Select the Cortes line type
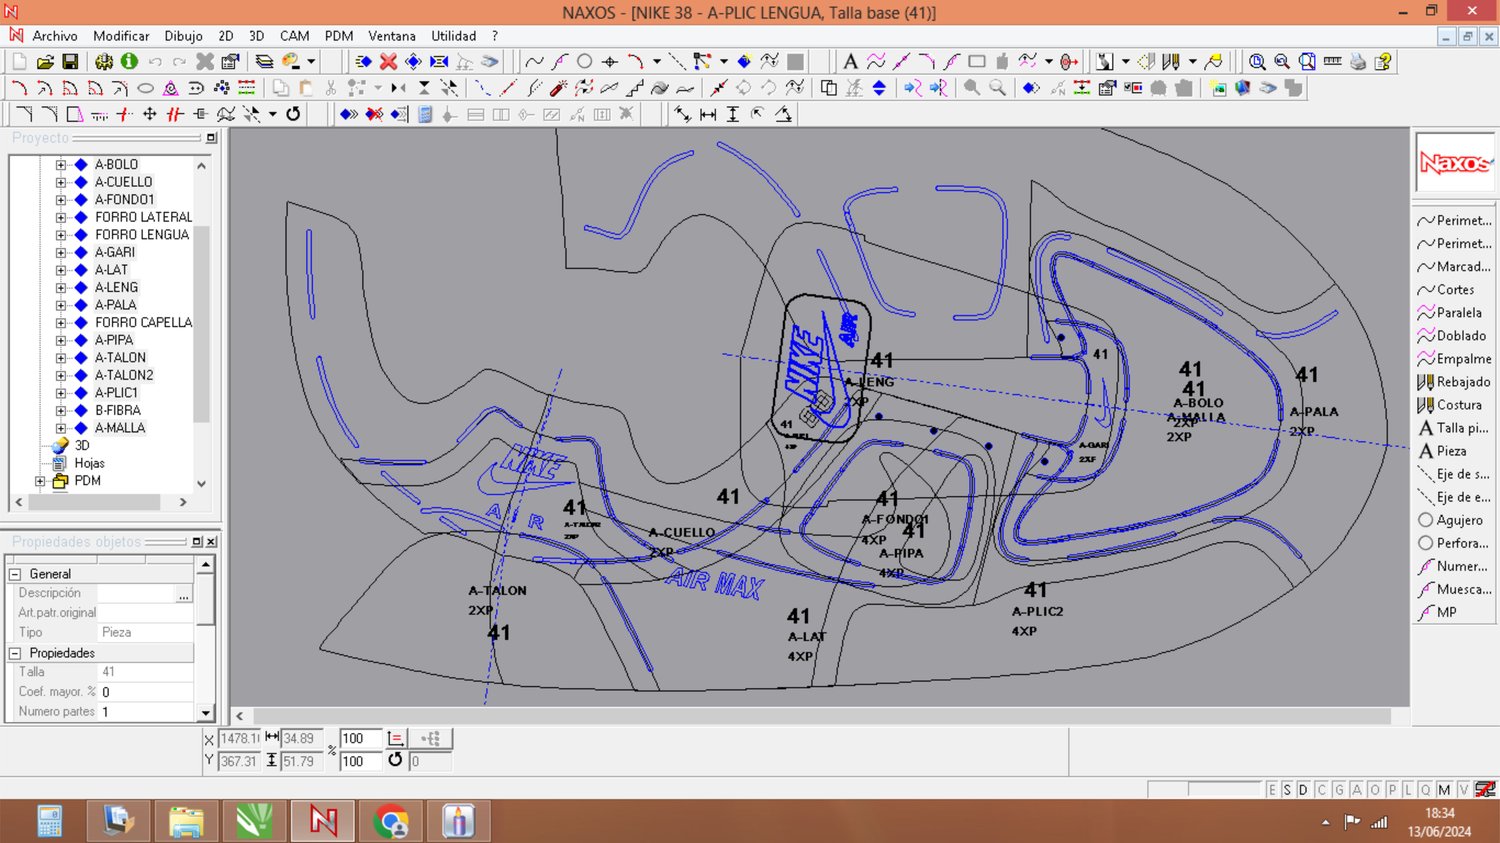Image resolution: width=1500 pixels, height=843 pixels. pos(1446,290)
